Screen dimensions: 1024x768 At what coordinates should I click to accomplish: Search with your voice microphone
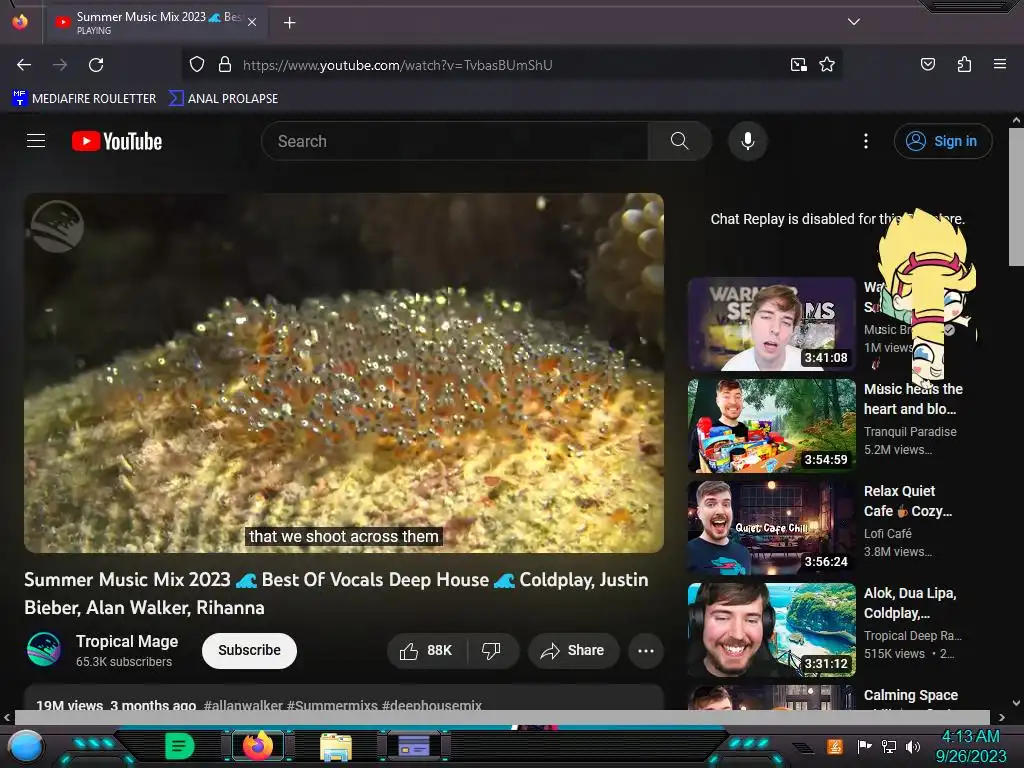click(x=748, y=141)
